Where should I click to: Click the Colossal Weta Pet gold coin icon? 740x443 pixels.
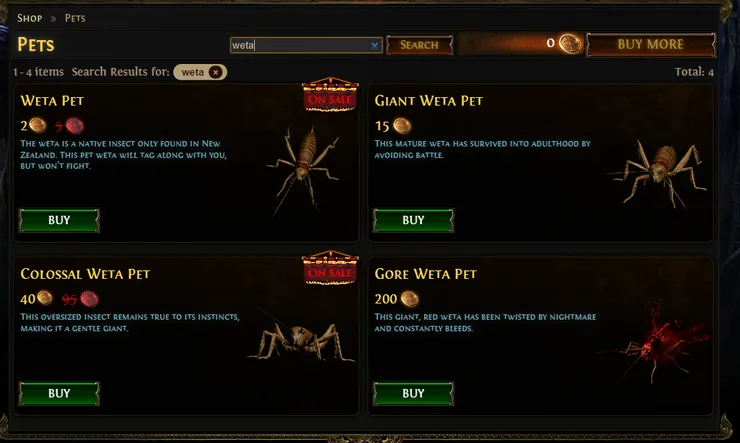click(x=45, y=298)
